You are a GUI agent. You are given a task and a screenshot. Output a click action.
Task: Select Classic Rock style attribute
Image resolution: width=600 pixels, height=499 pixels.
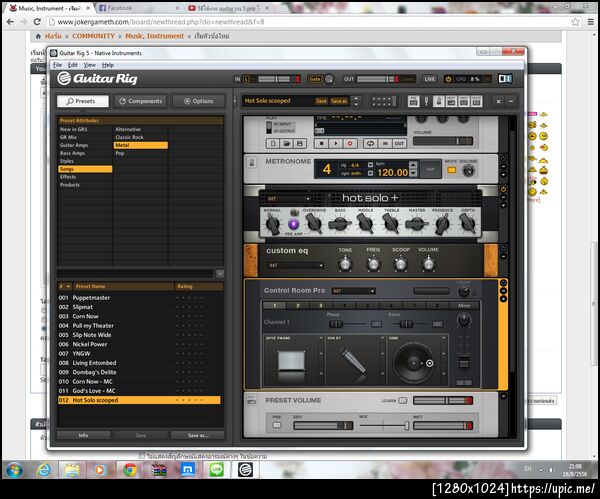tap(140, 137)
